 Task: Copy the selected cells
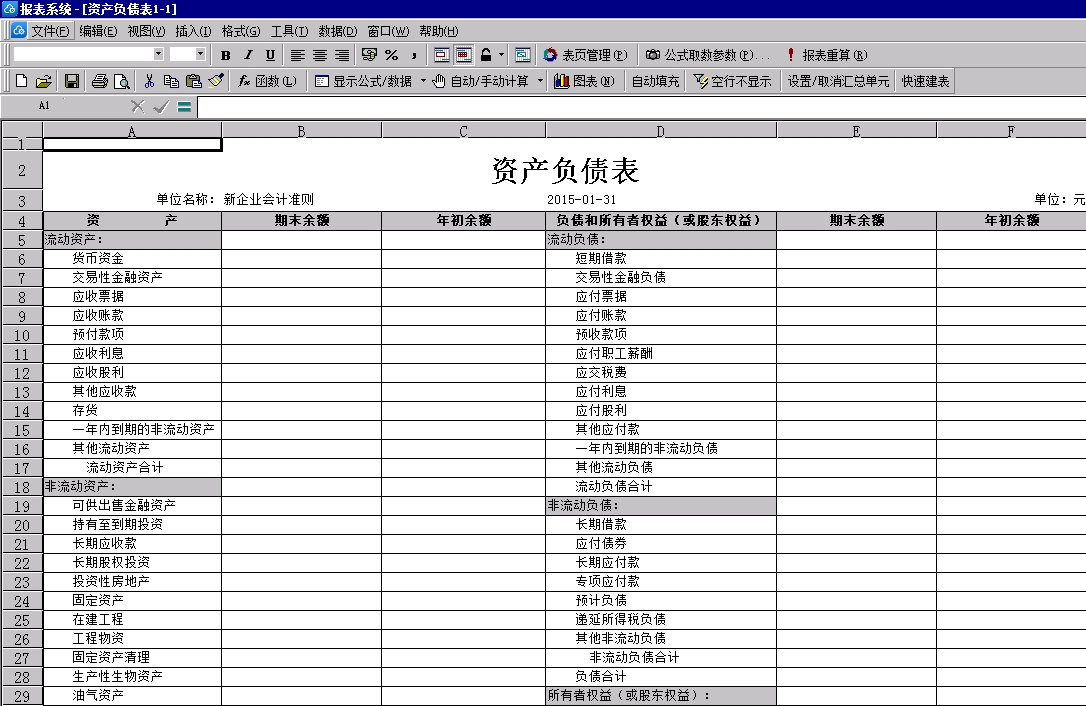[171, 81]
